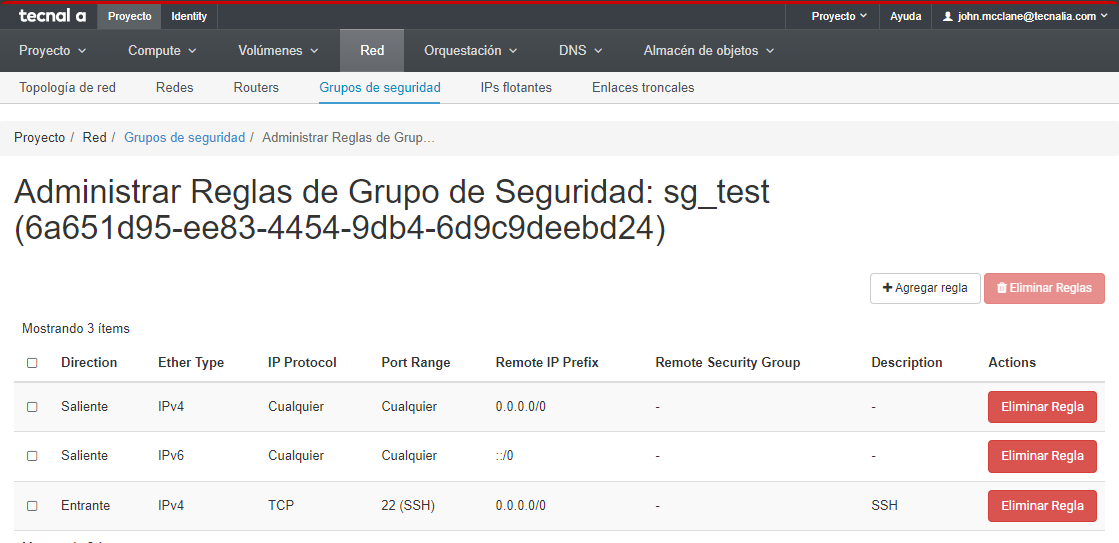Click the trash icon on Eliminar Reglas

tap(1001, 288)
